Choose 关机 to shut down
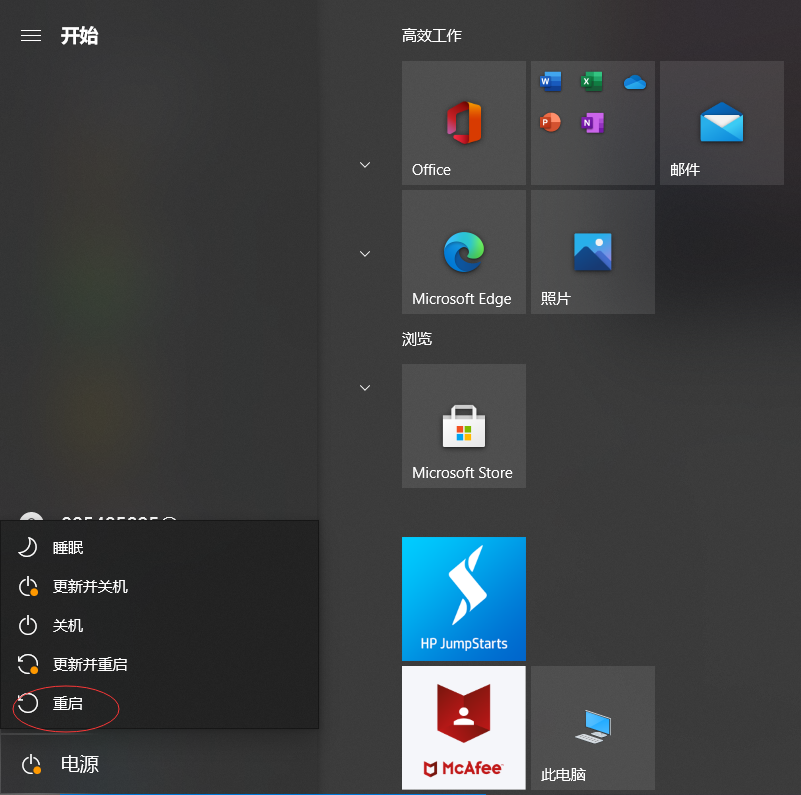This screenshot has height=795, width=801. click(x=159, y=625)
